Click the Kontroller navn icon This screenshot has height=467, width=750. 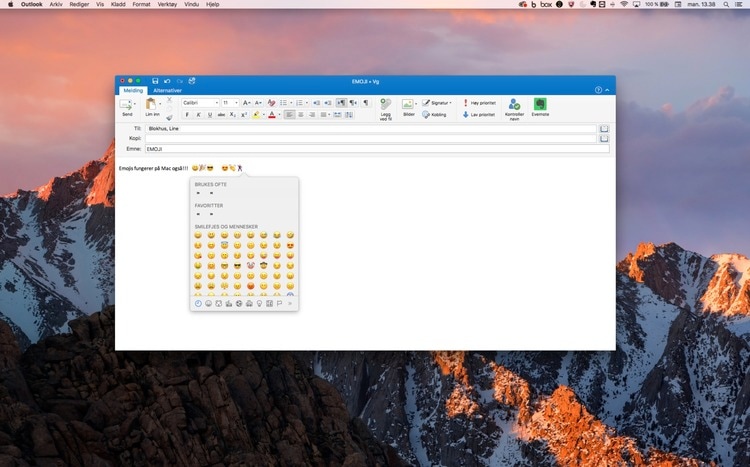(514, 106)
